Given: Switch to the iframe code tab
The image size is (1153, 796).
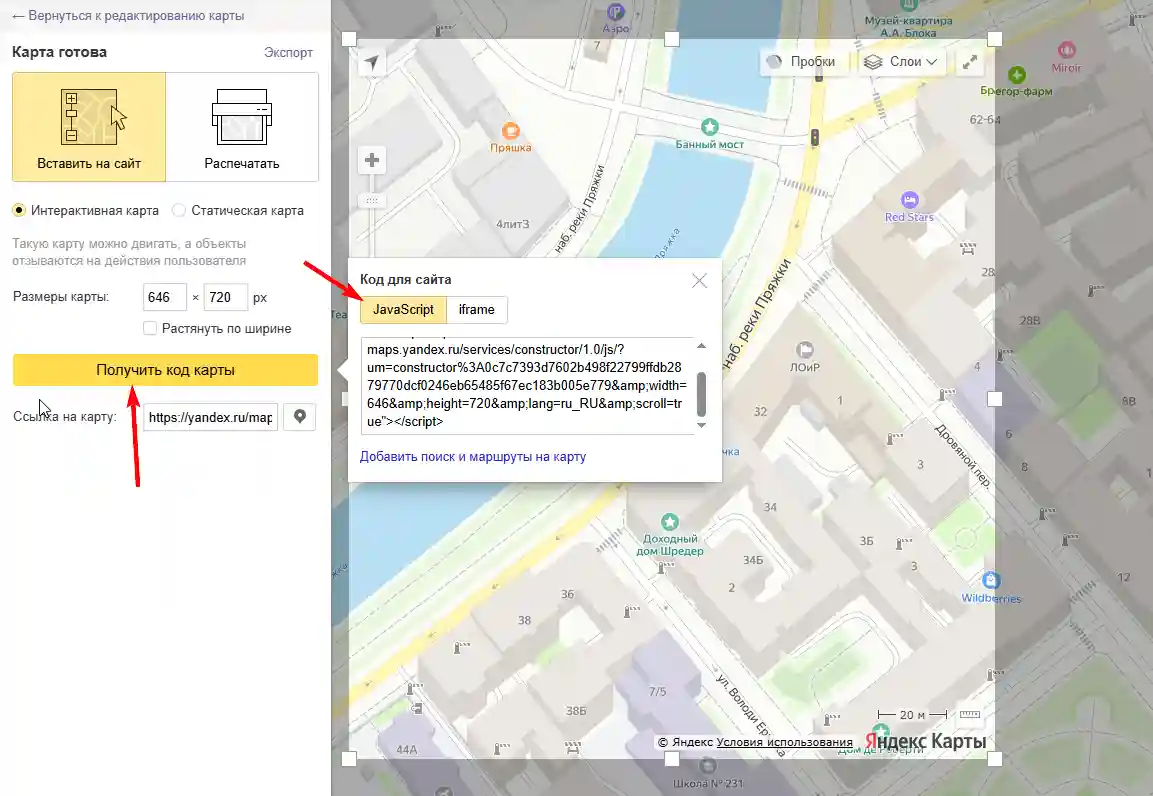Looking at the screenshot, I should pyautogui.click(x=477, y=310).
